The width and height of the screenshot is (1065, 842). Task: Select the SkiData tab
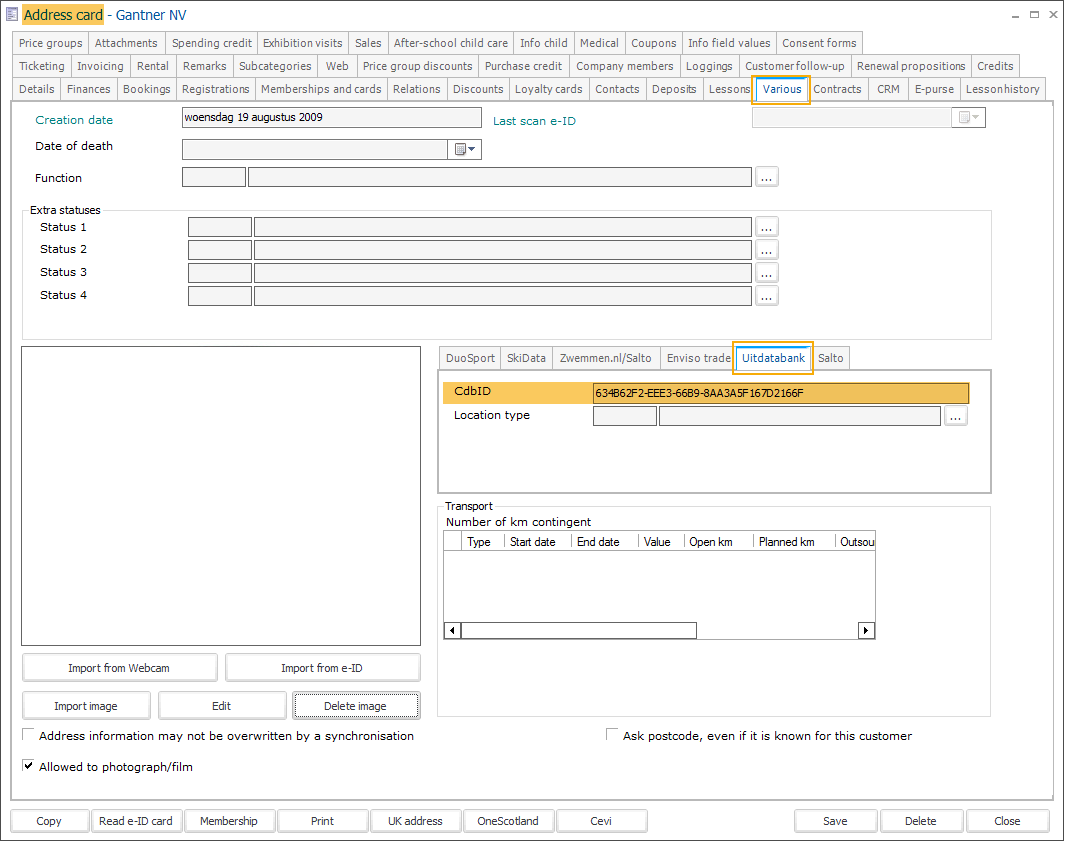click(x=526, y=358)
